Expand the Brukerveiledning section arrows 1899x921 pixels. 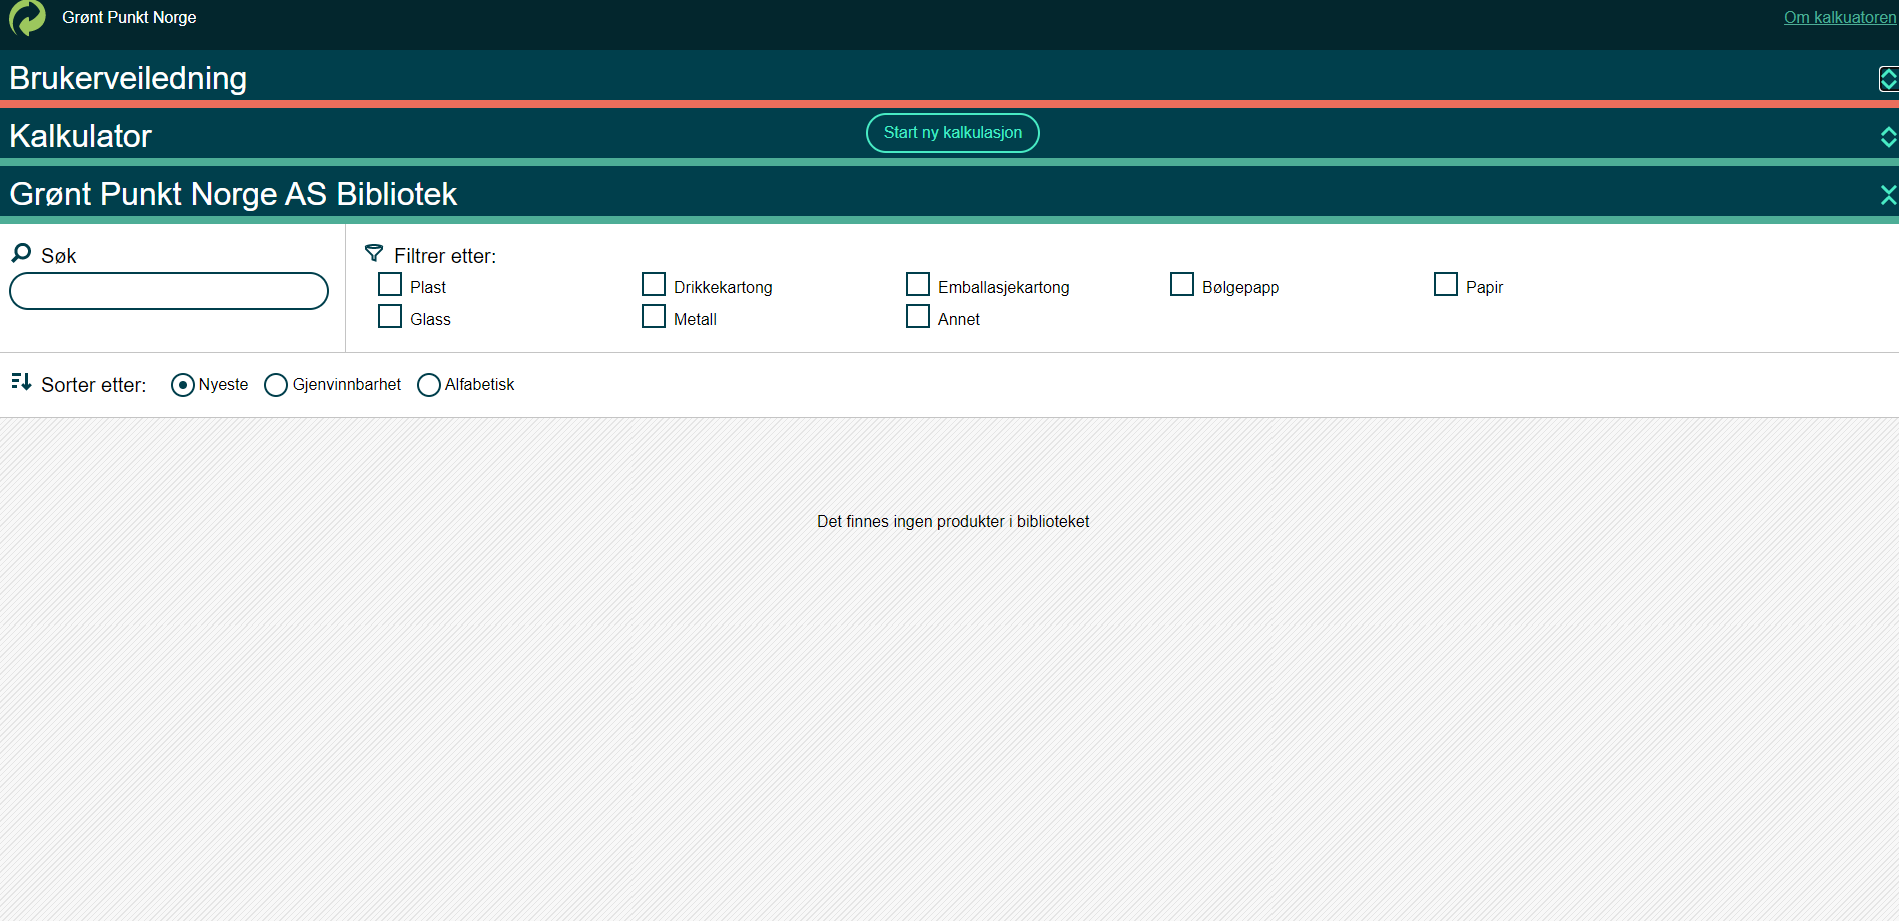[x=1887, y=79]
